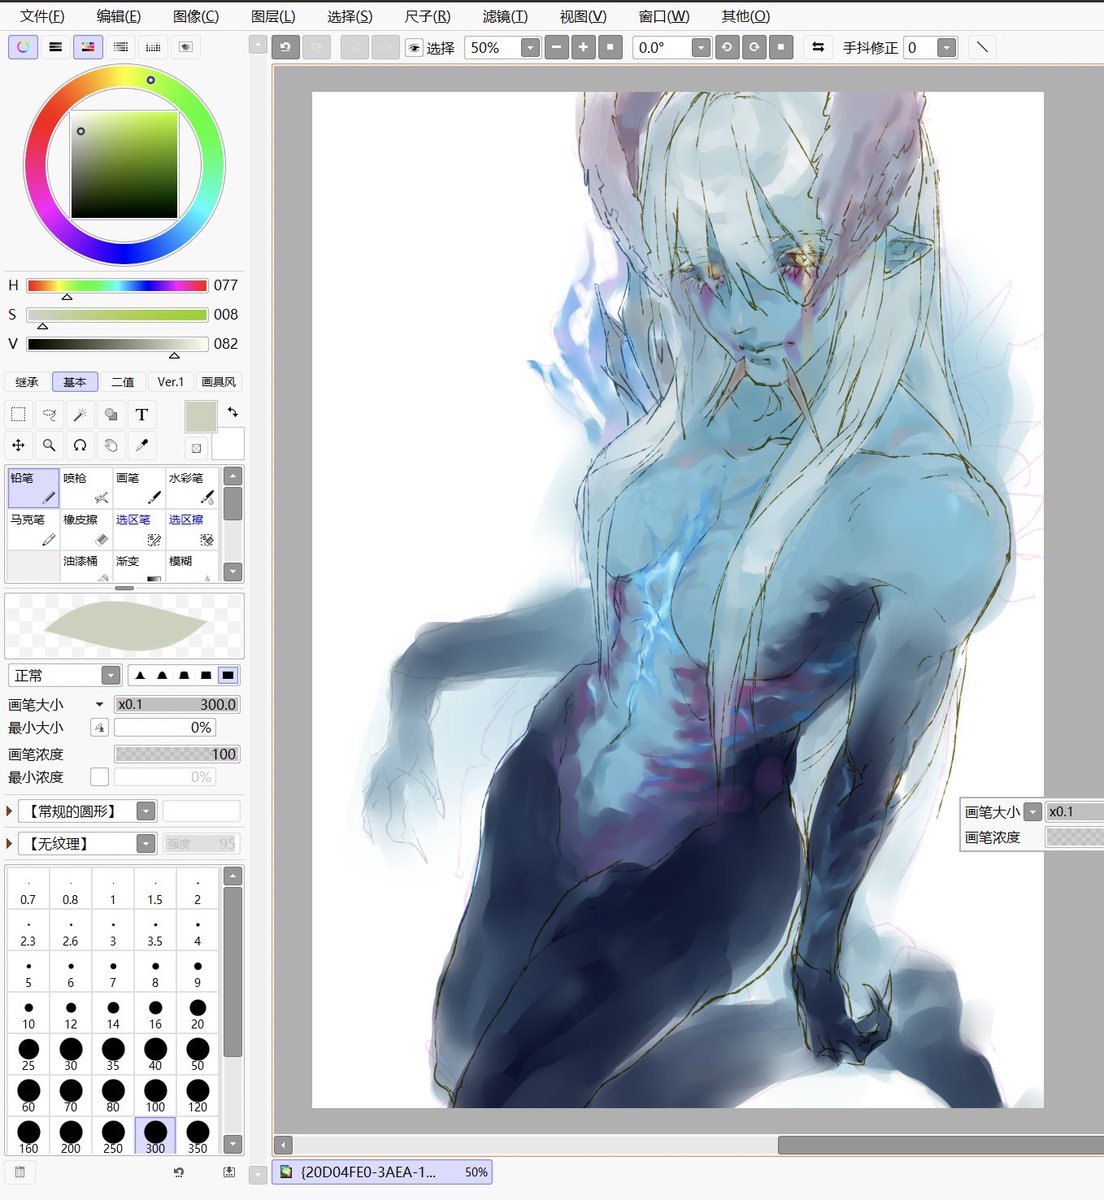Choose the 渐变 gradient tool
Viewport: 1104px width, 1200px height.
[x=139, y=566]
